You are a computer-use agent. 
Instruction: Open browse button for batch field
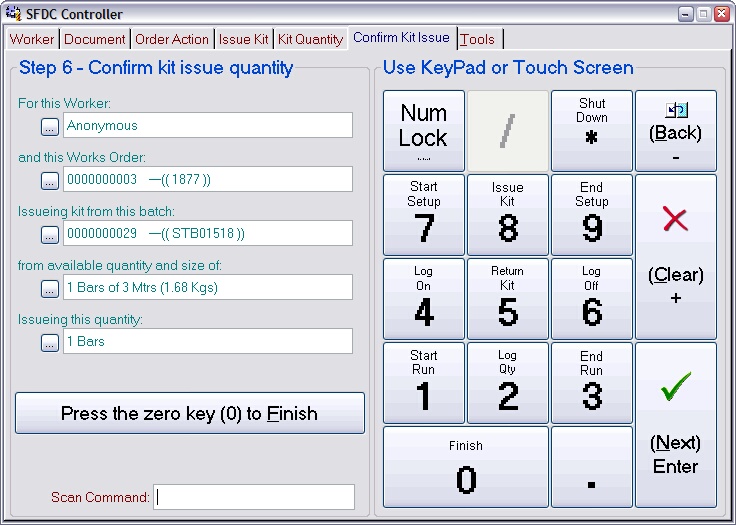coord(50,234)
